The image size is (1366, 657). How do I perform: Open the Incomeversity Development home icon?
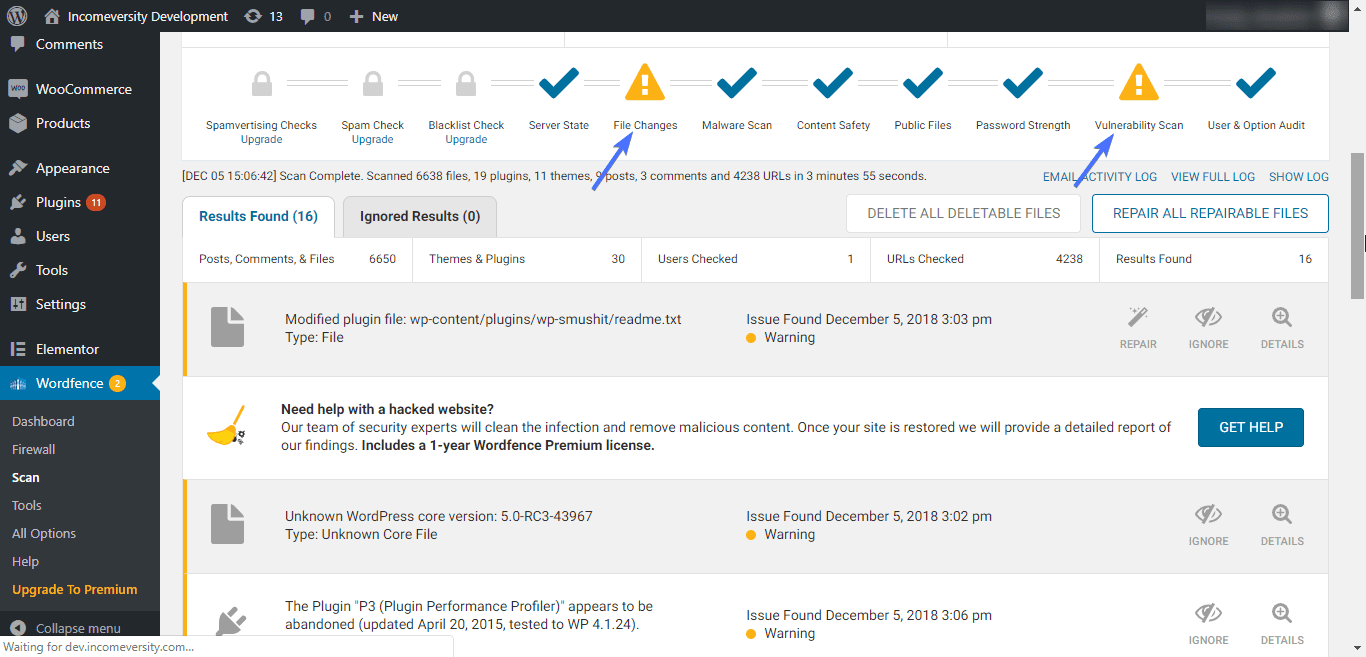(52, 16)
